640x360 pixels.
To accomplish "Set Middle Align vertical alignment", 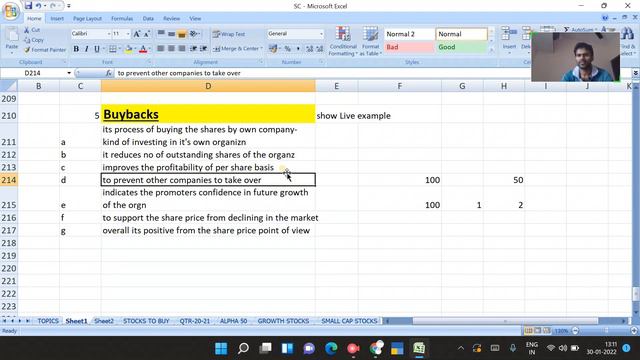I will tap(171, 33).
